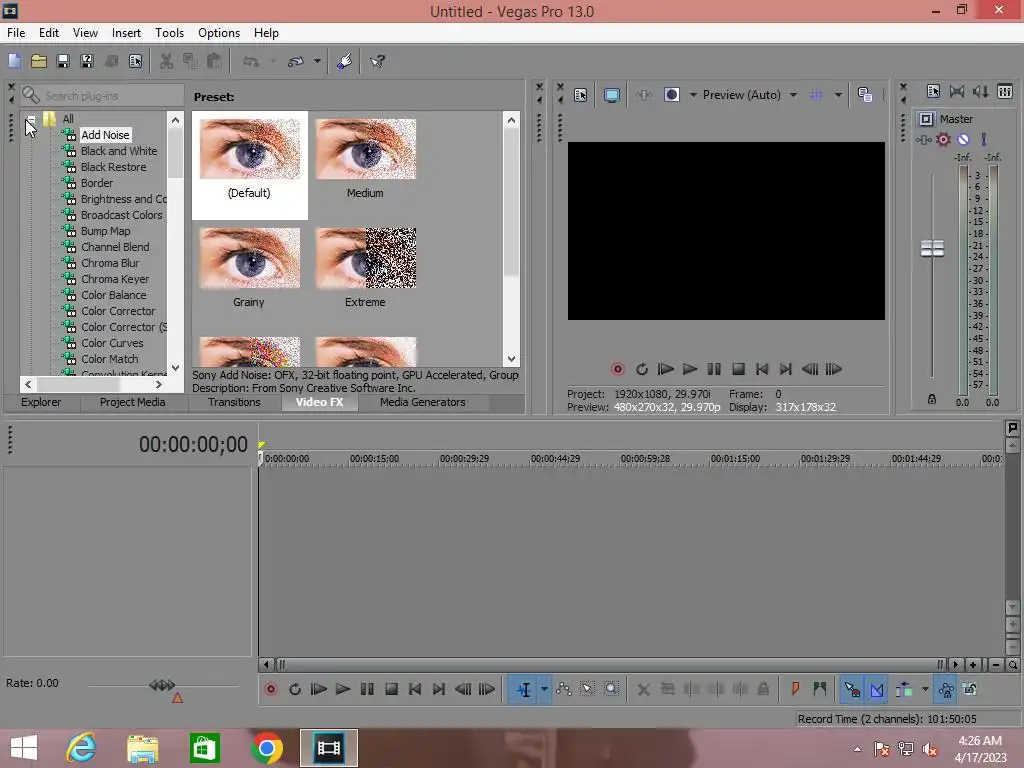Toggle split screen view in preview
The height and width of the screenshot is (768, 1024).
coord(671,95)
